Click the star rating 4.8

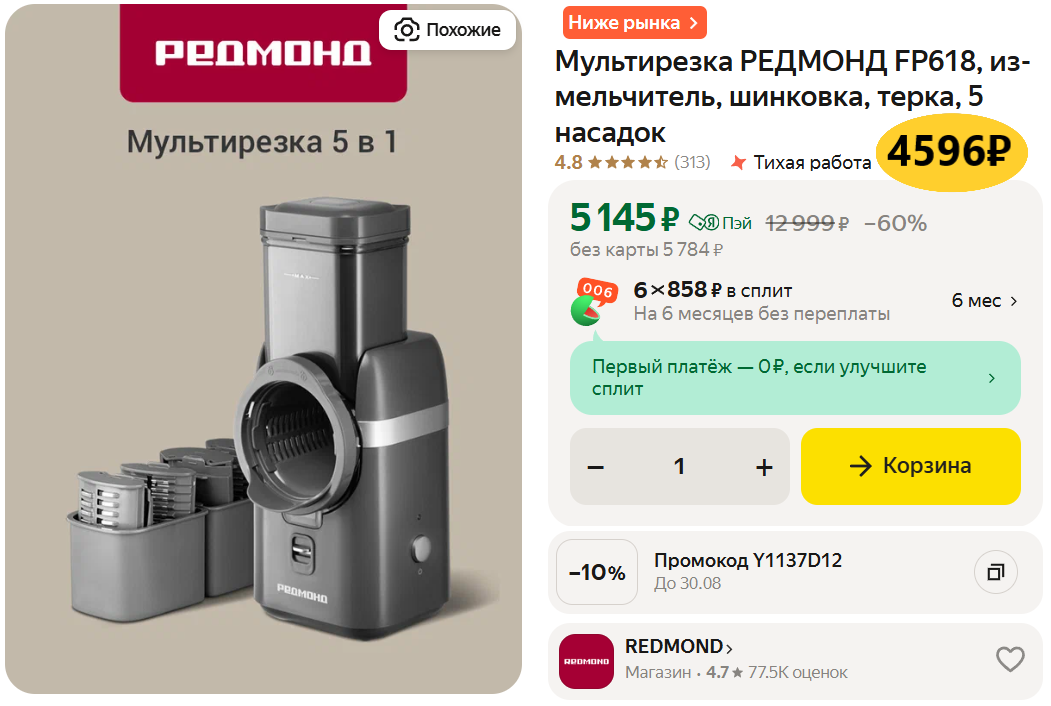(610, 162)
